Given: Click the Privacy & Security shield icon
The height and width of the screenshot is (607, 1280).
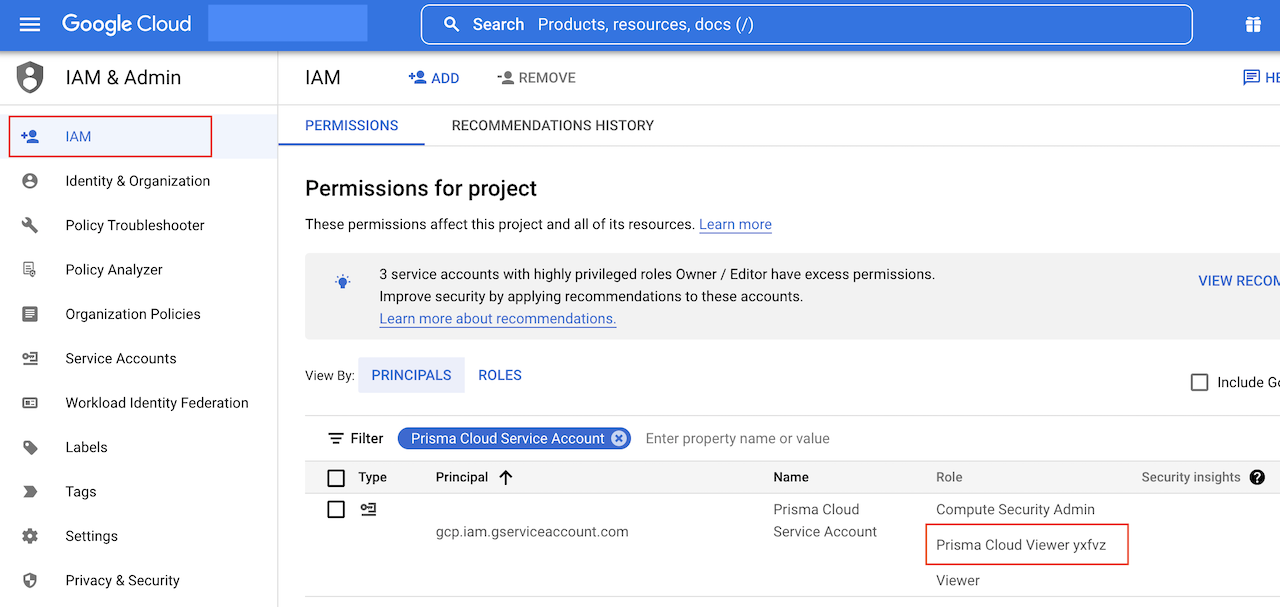Looking at the screenshot, I should [x=30, y=580].
